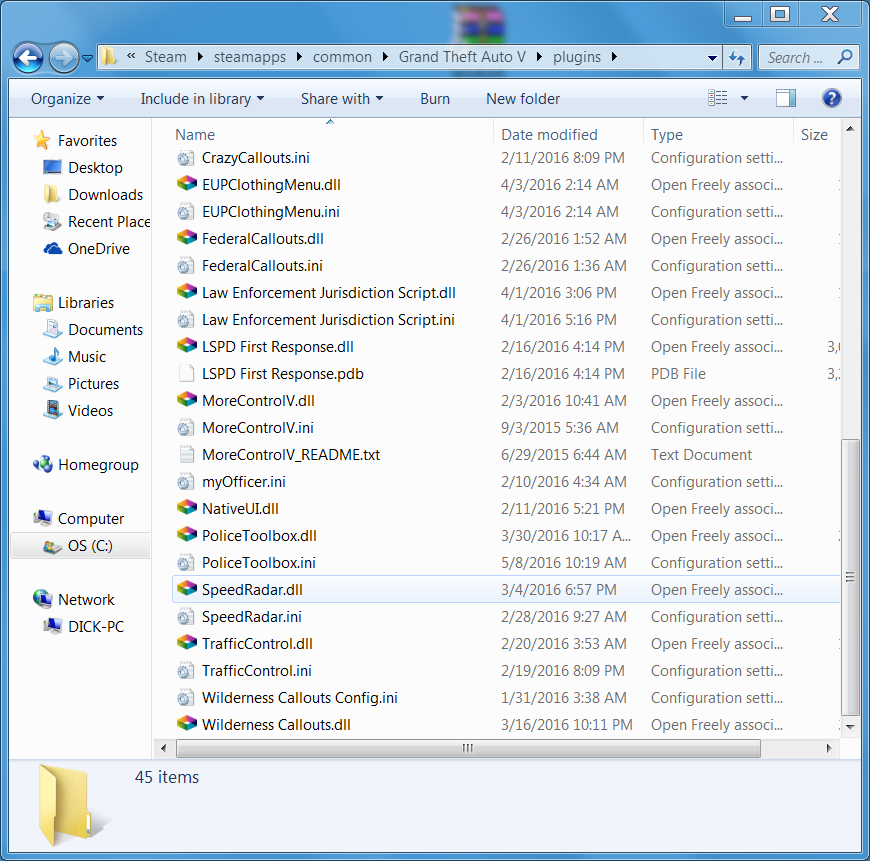Open the Organize menu

tap(67, 99)
